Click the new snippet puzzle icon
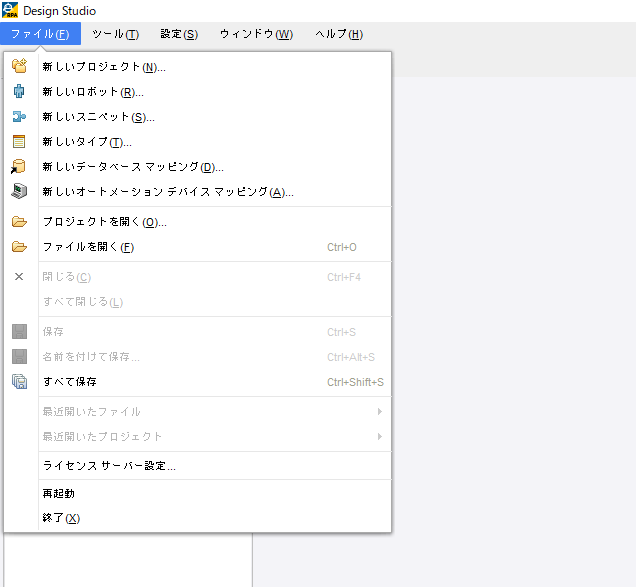 pos(19,116)
